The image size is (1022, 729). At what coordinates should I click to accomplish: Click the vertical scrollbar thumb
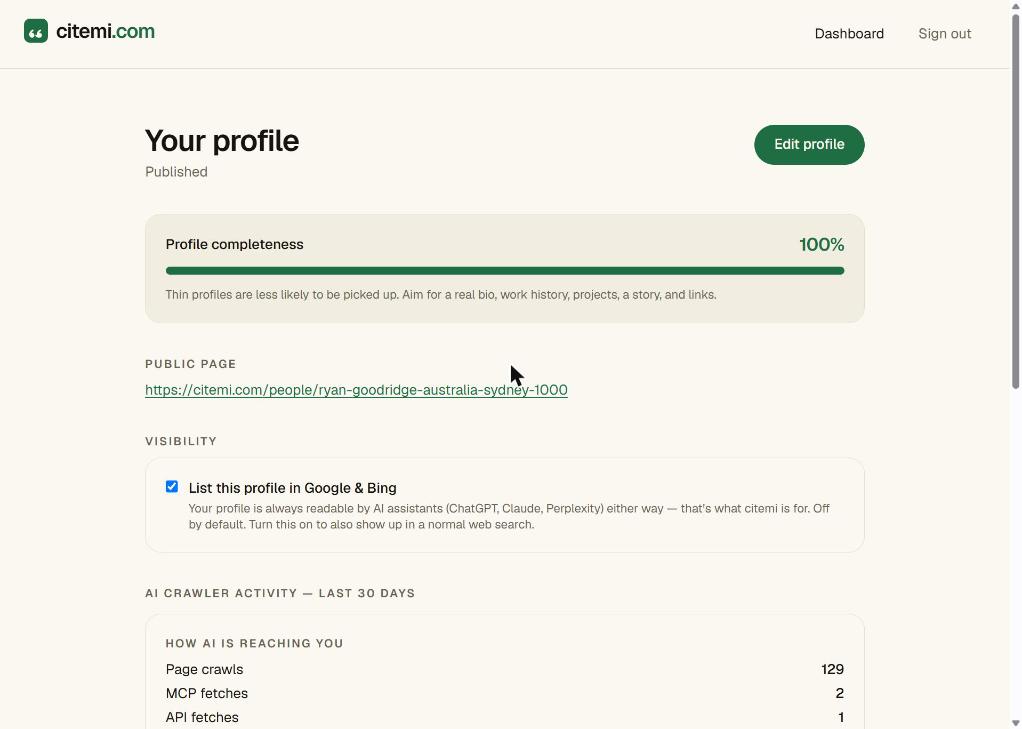(1015, 201)
